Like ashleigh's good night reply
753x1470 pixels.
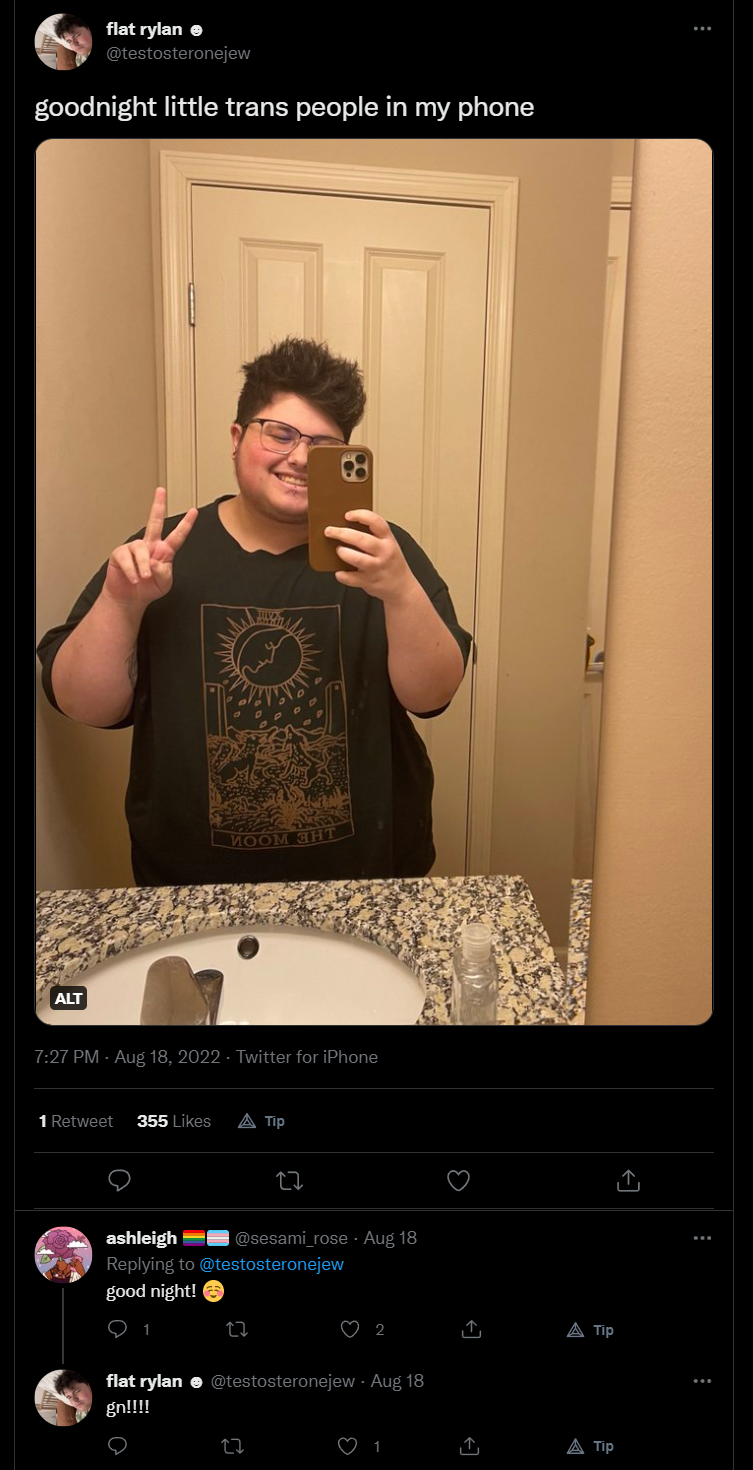[x=350, y=1330]
